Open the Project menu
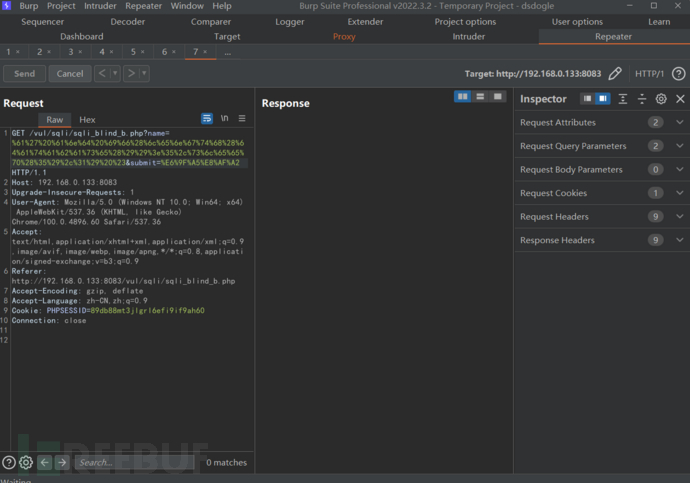The image size is (690, 483). [61, 6]
